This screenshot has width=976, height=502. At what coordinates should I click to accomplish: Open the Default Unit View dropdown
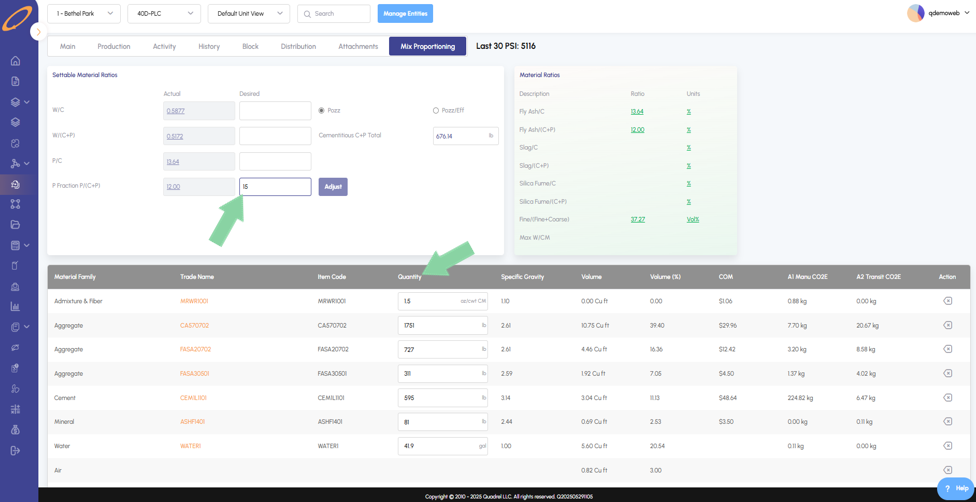[x=249, y=14]
